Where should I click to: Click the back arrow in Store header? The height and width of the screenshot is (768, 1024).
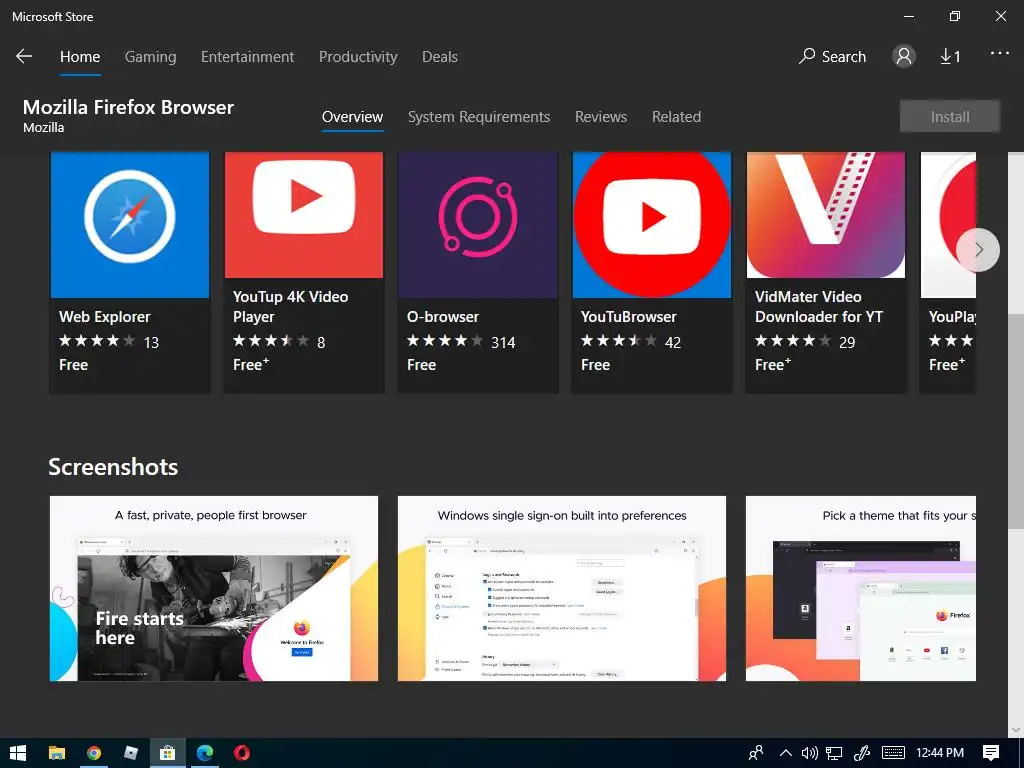[x=24, y=56]
